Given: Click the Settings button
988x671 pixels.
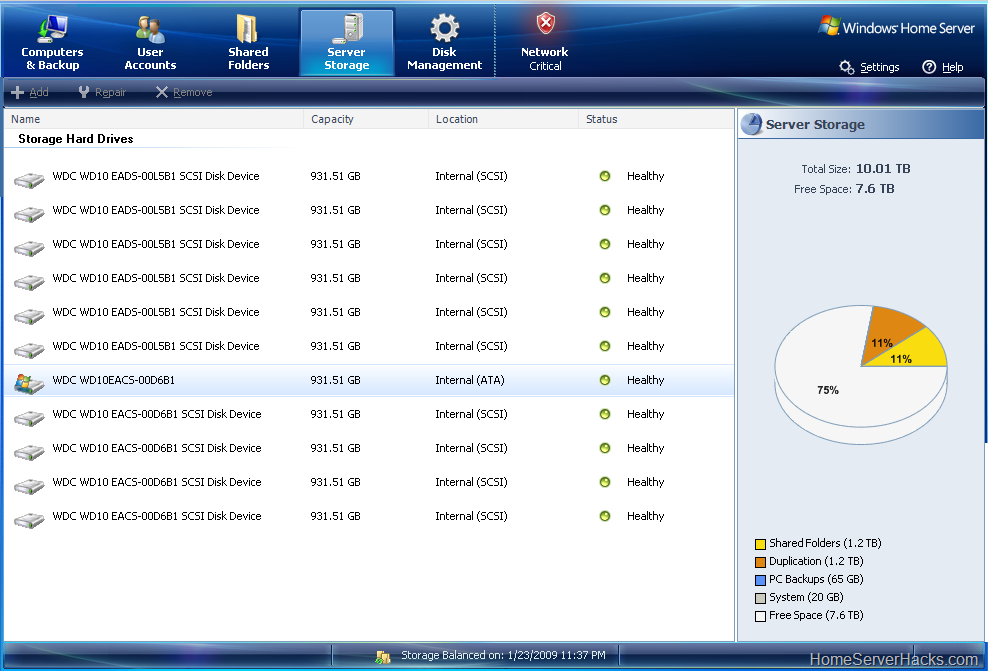Looking at the screenshot, I should (869, 67).
